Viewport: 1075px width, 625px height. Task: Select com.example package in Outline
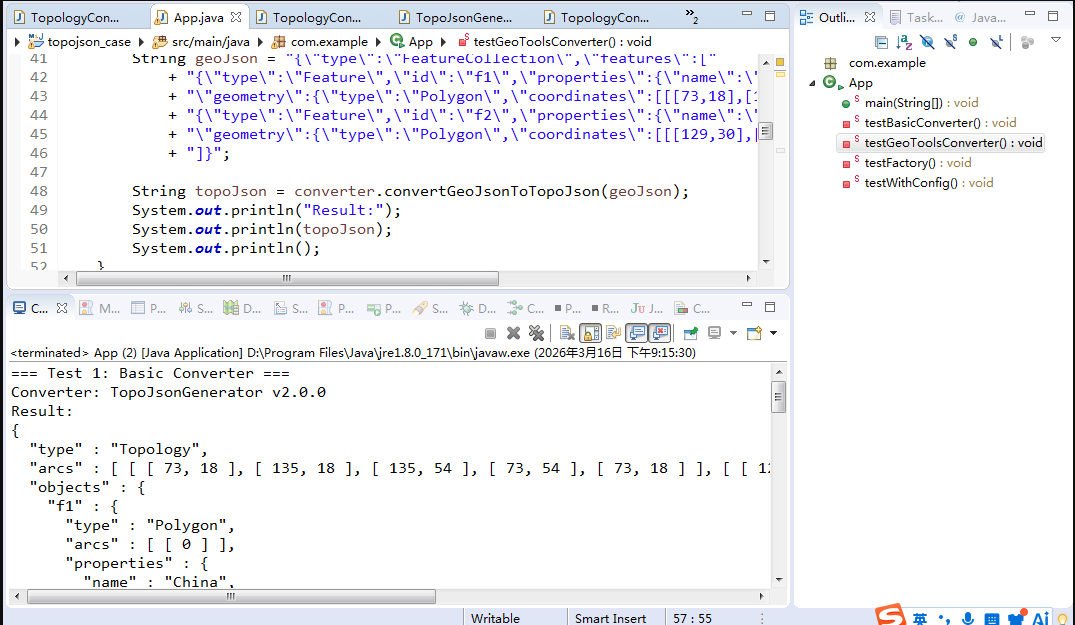tap(887, 63)
